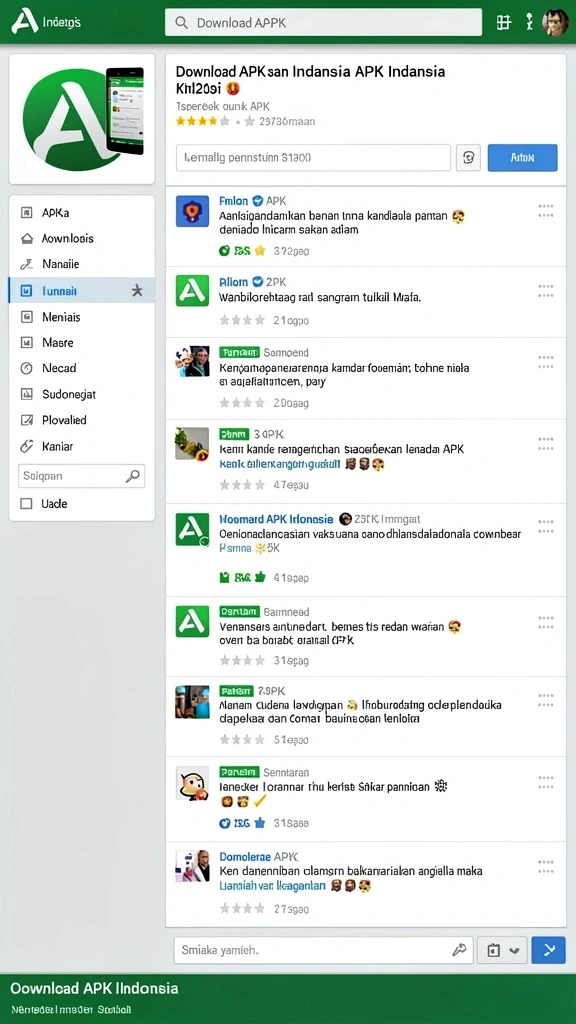Viewport: 576px width, 1024px height.
Task: Select Nanaiie in the sidebar
Action: tap(82, 264)
